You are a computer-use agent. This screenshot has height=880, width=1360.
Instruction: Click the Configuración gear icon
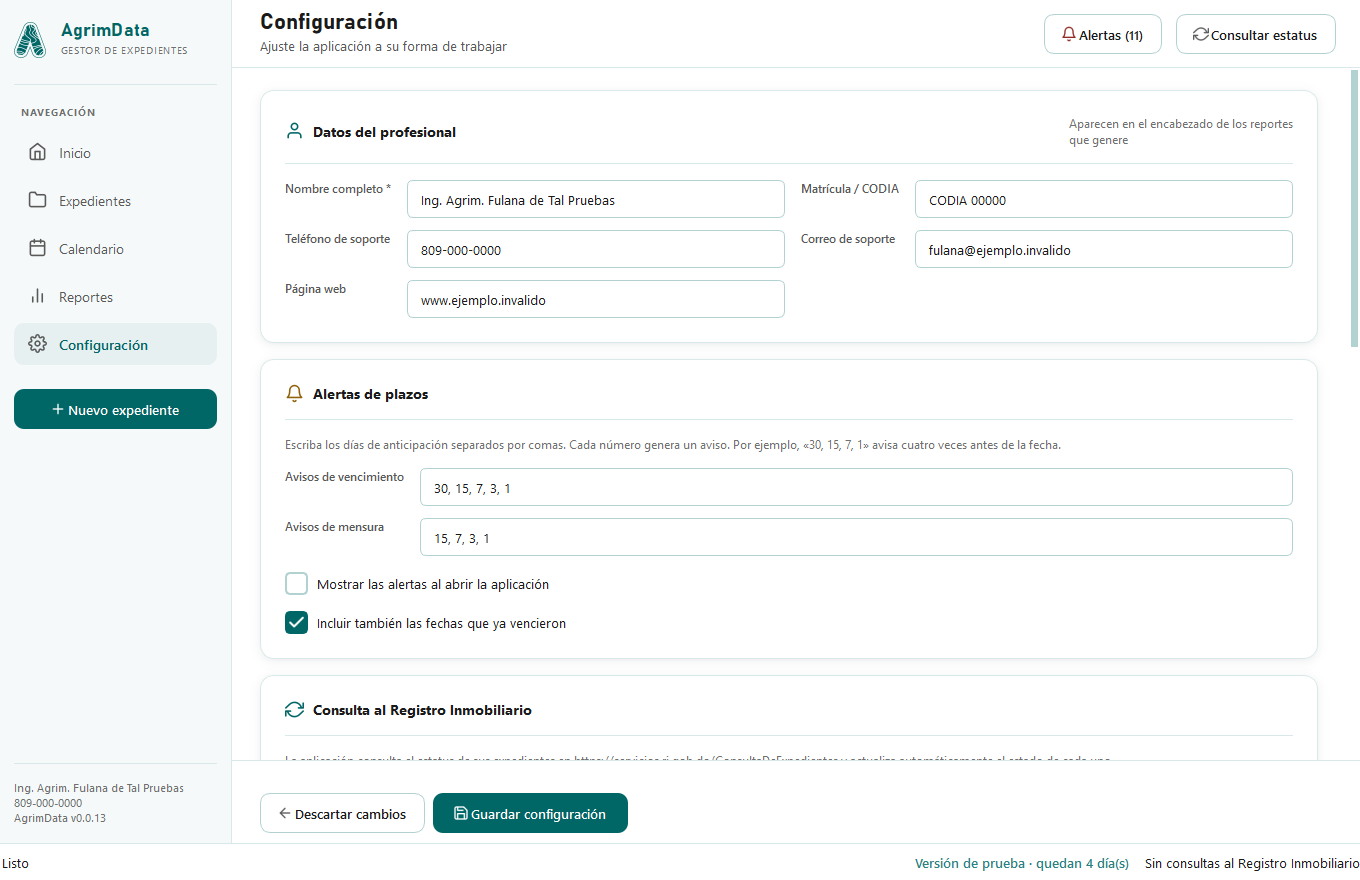pos(37,345)
